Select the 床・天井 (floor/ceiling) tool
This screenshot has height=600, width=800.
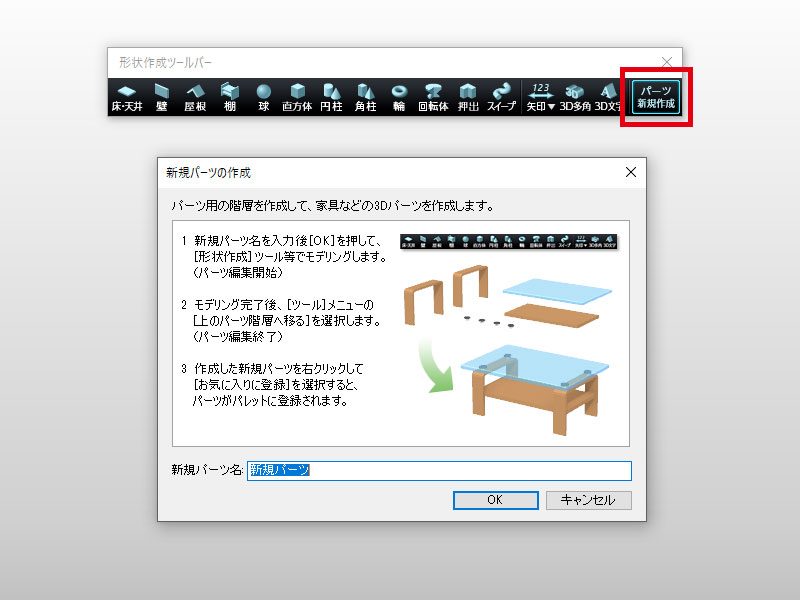pos(127,97)
